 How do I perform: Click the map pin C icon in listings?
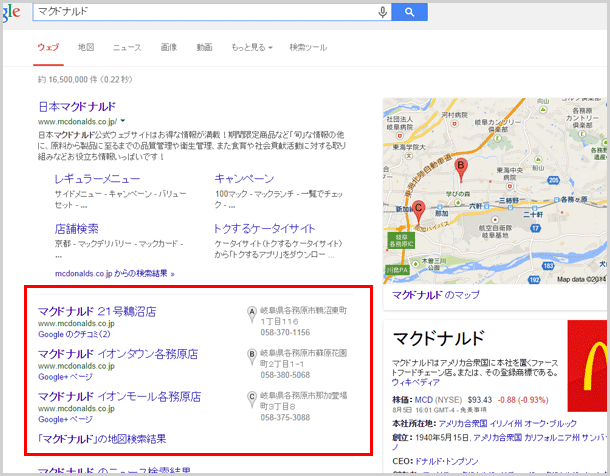pyautogui.click(x=252, y=400)
